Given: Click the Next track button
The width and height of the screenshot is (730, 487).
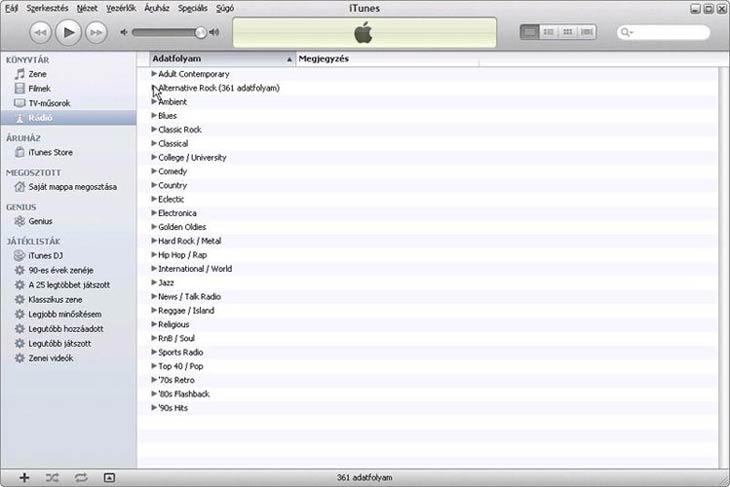Looking at the screenshot, I should click(x=96, y=33).
